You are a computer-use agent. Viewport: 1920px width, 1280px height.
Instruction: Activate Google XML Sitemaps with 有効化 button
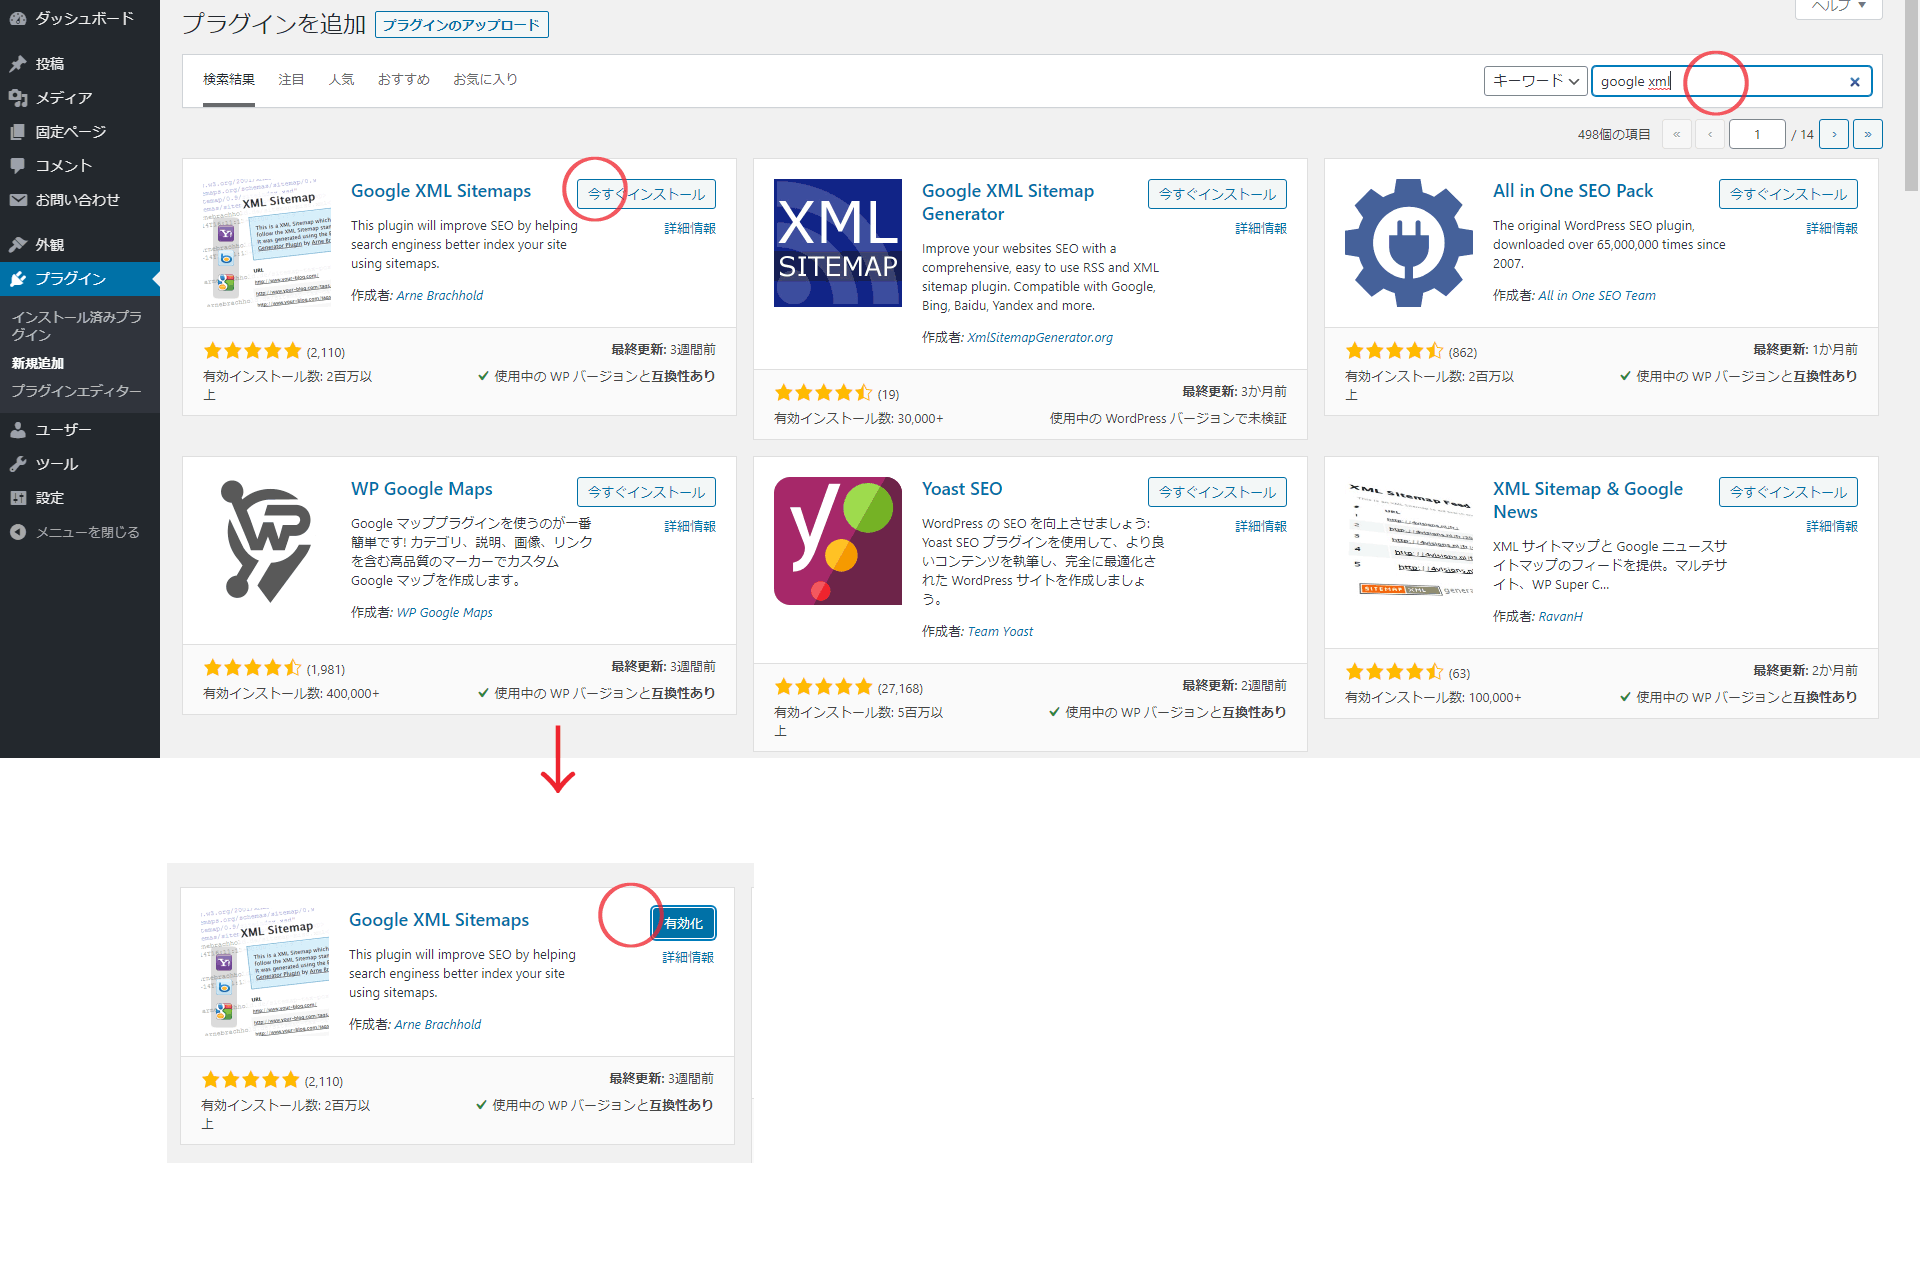[683, 923]
